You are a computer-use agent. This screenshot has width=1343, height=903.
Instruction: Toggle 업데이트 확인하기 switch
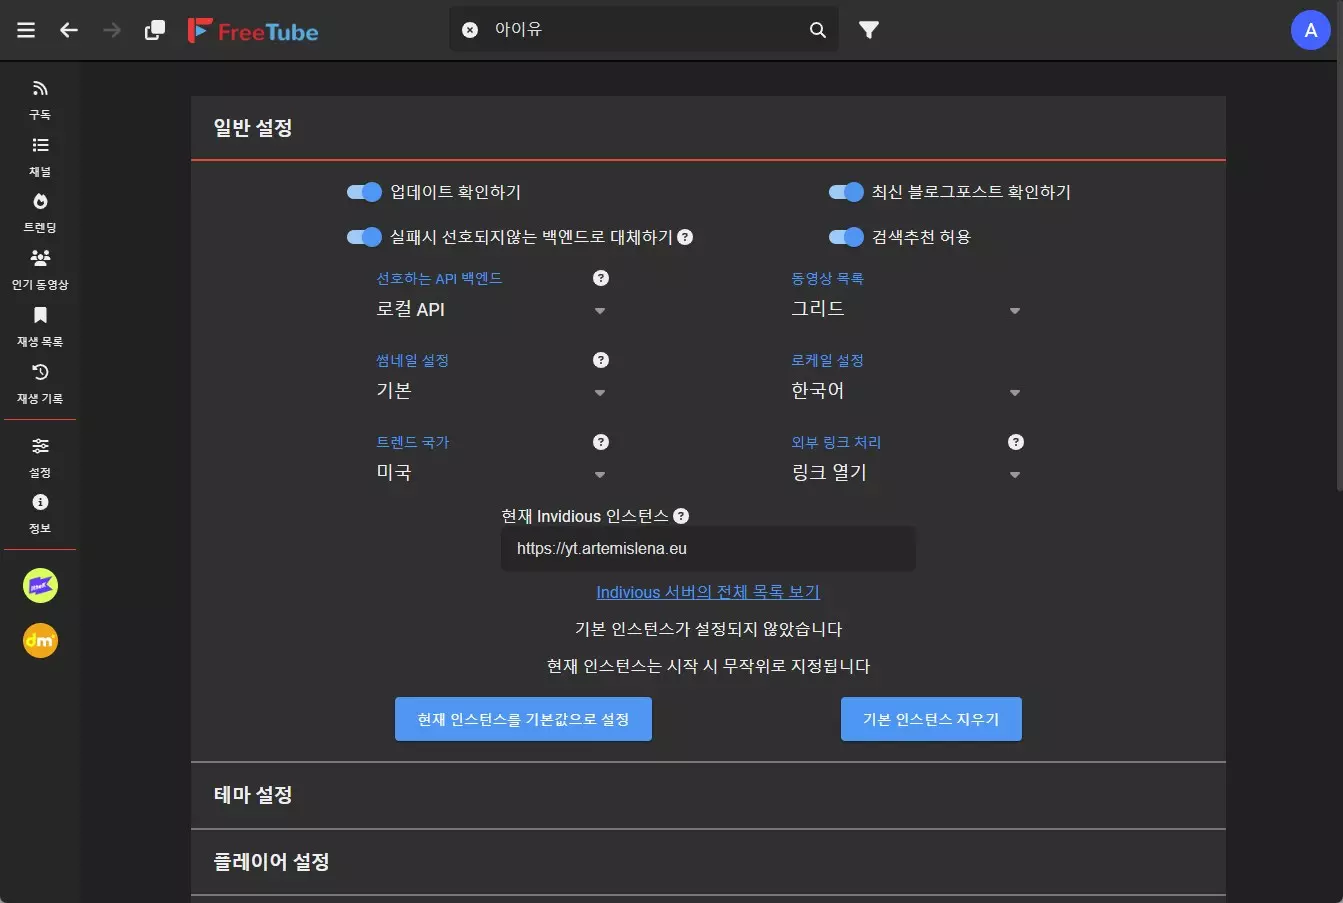pyautogui.click(x=364, y=192)
